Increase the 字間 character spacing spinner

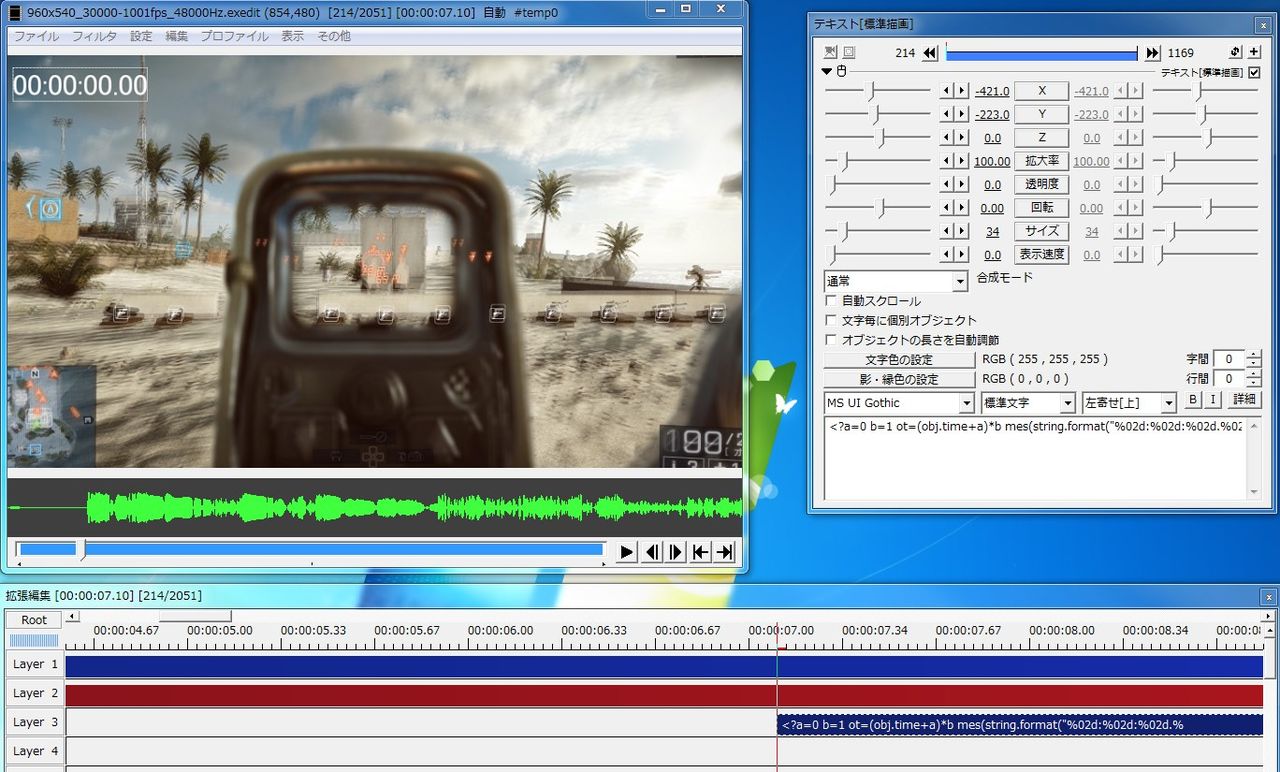(x=1254, y=354)
